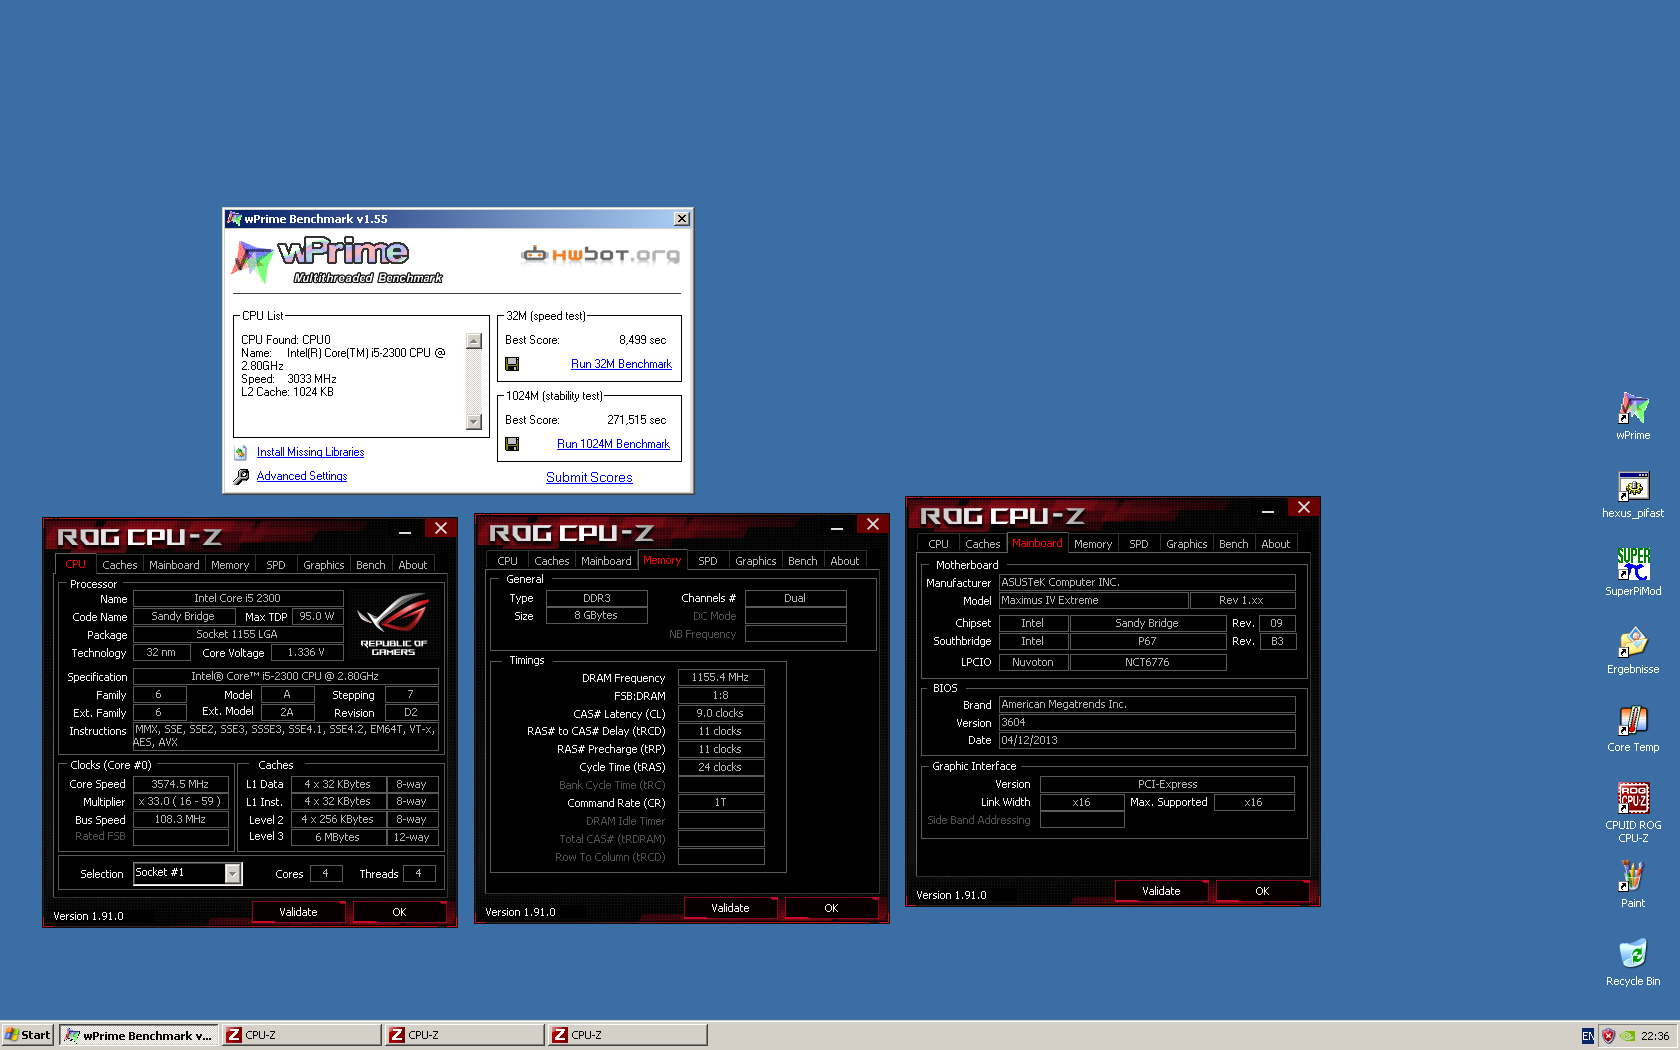The height and width of the screenshot is (1050, 1680).
Task: Click the up arrow of the CPU List scrollbar
Action: click(474, 341)
